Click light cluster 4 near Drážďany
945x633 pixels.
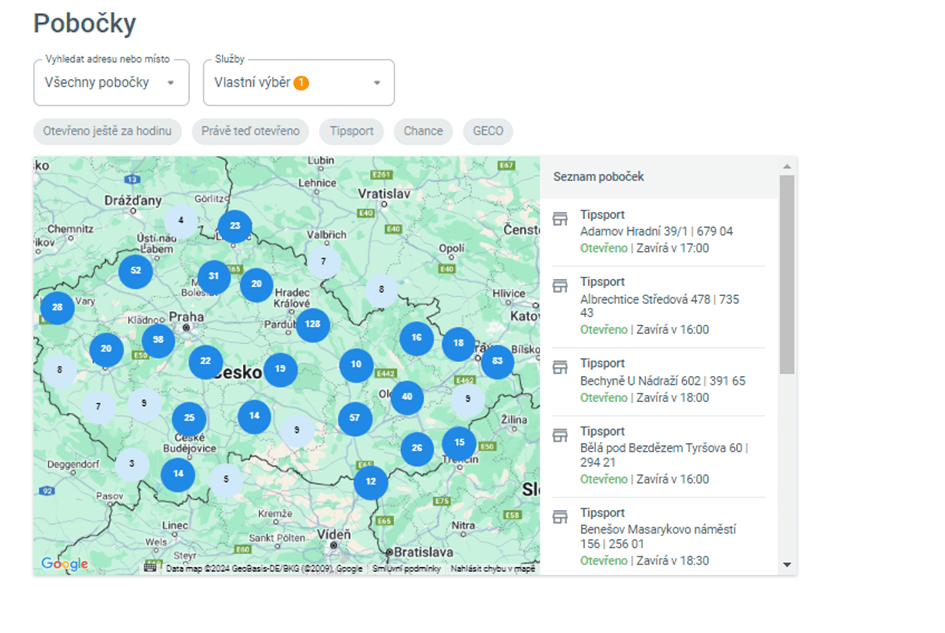coord(181,221)
